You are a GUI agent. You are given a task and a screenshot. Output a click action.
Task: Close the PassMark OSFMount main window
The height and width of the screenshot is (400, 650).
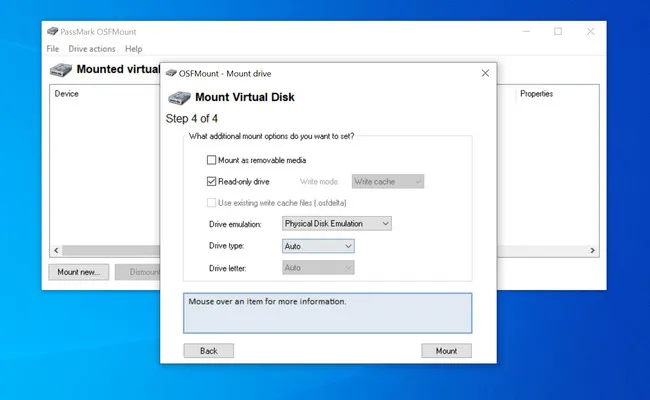(590, 32)
